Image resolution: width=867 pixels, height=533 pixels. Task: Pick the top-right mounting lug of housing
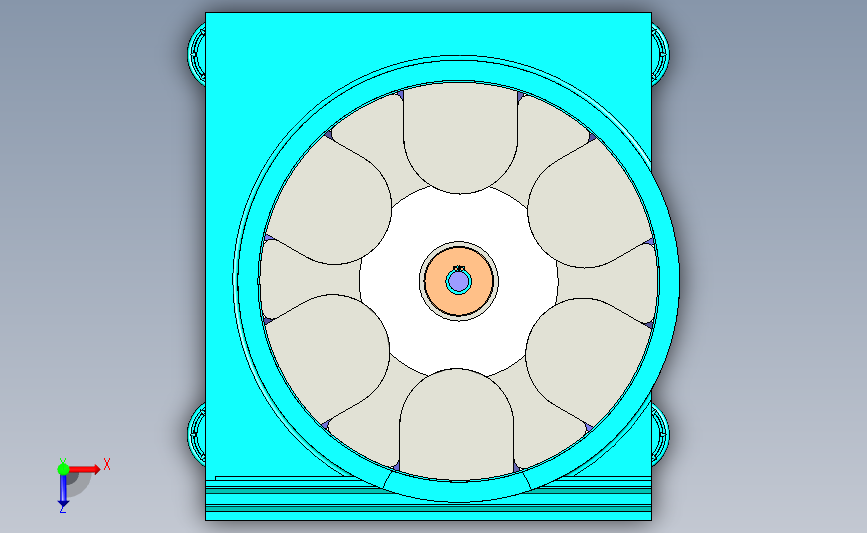pyautogui.click(x=660, y=54)
